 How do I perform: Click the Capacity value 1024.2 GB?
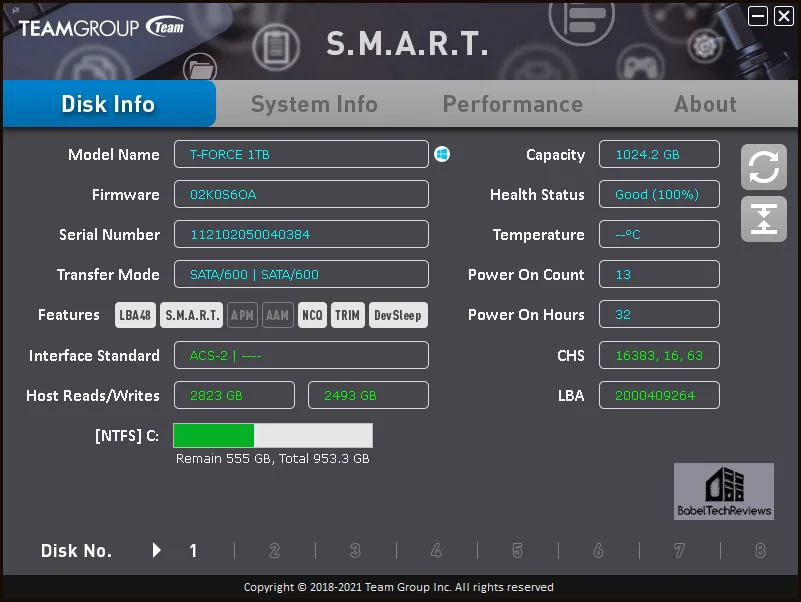(659, 154)
